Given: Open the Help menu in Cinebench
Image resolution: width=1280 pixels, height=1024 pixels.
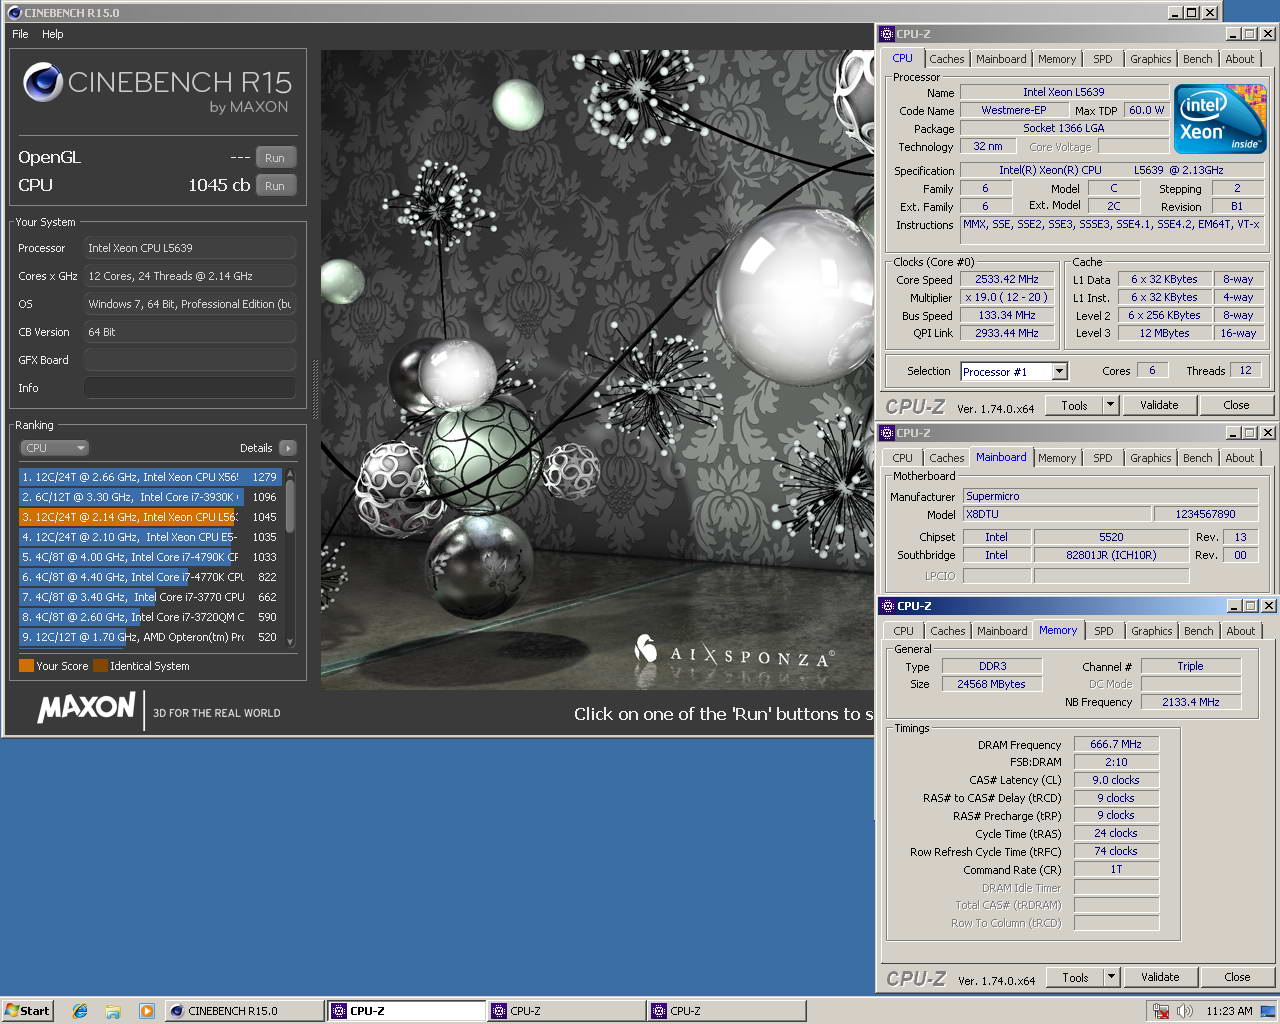Looking at the screenshot, I should tap(53, 34).
